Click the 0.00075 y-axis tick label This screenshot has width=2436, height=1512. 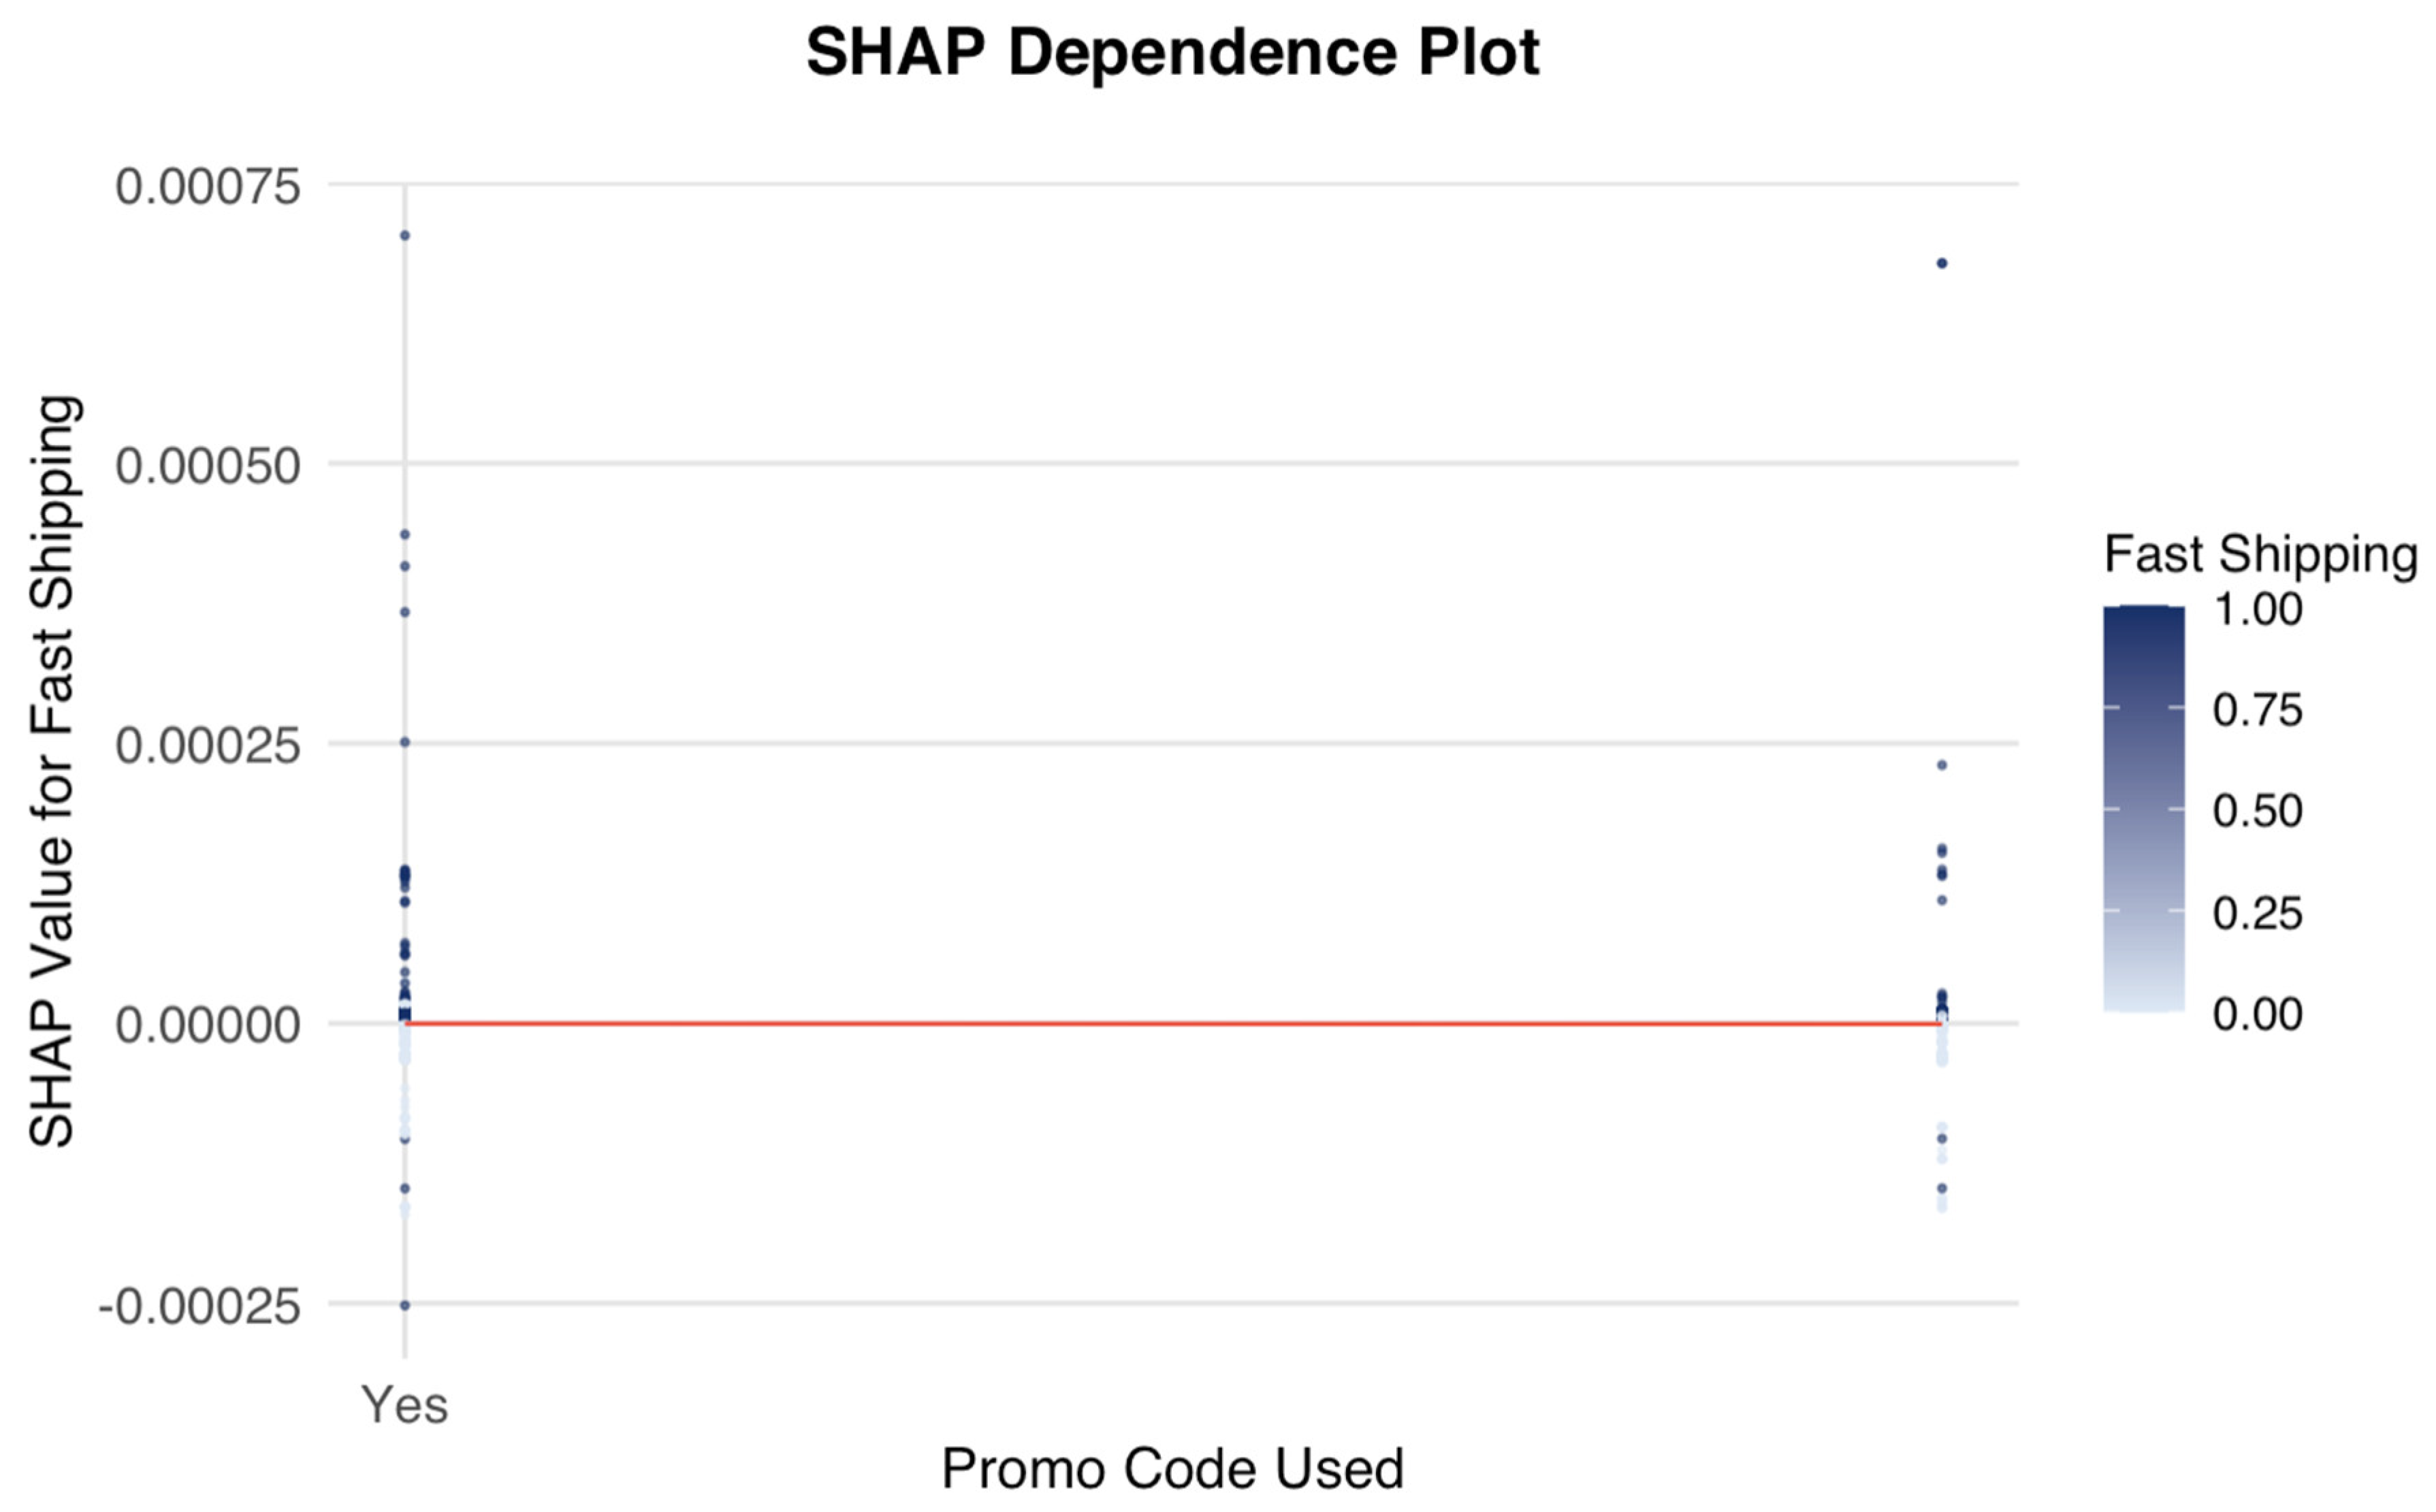pos(208,186)
